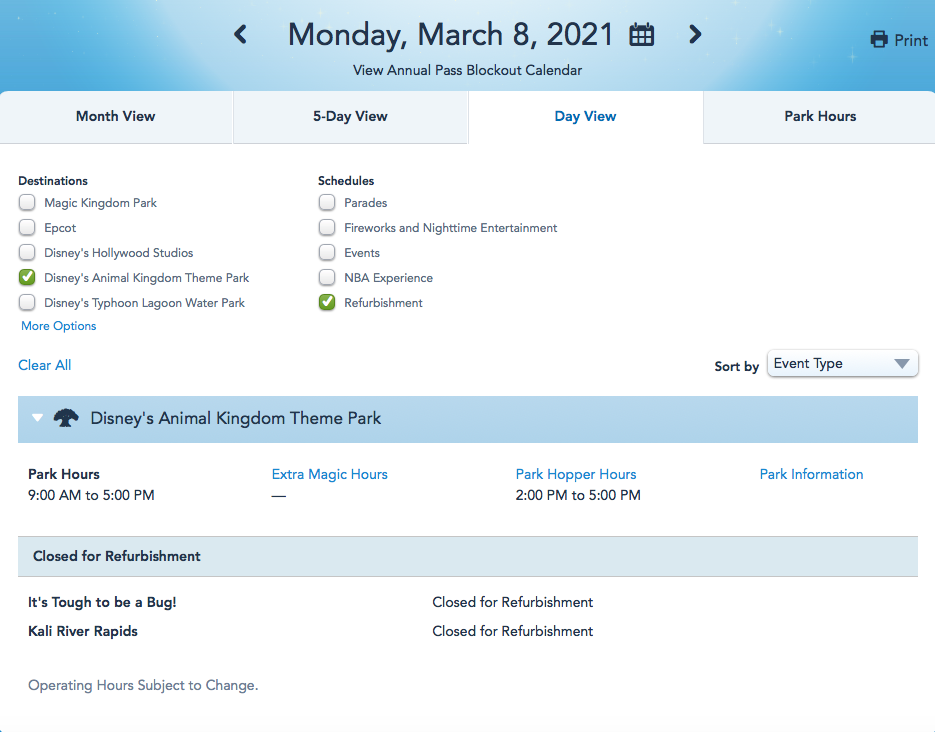935x732 pixels.
Task: Enable the Parades schedule checkbox
Action: tap(327, 203)
